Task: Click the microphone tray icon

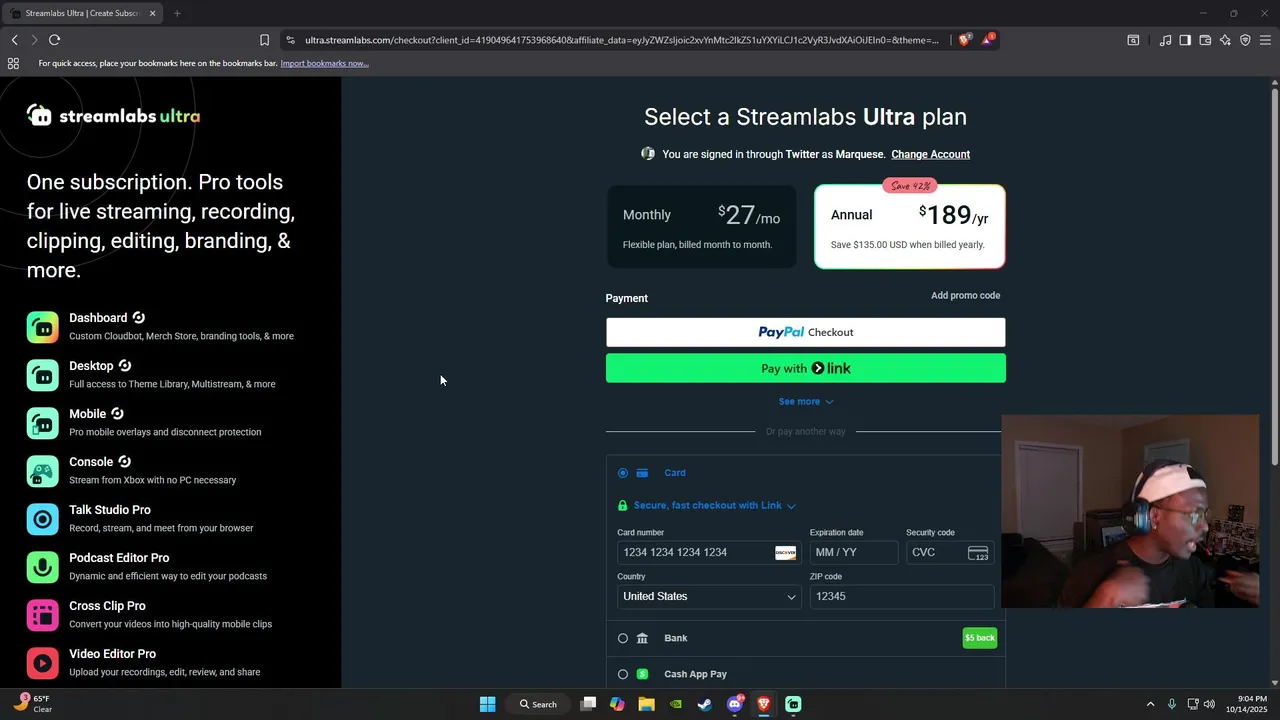Action: [x=1171, y=704]
